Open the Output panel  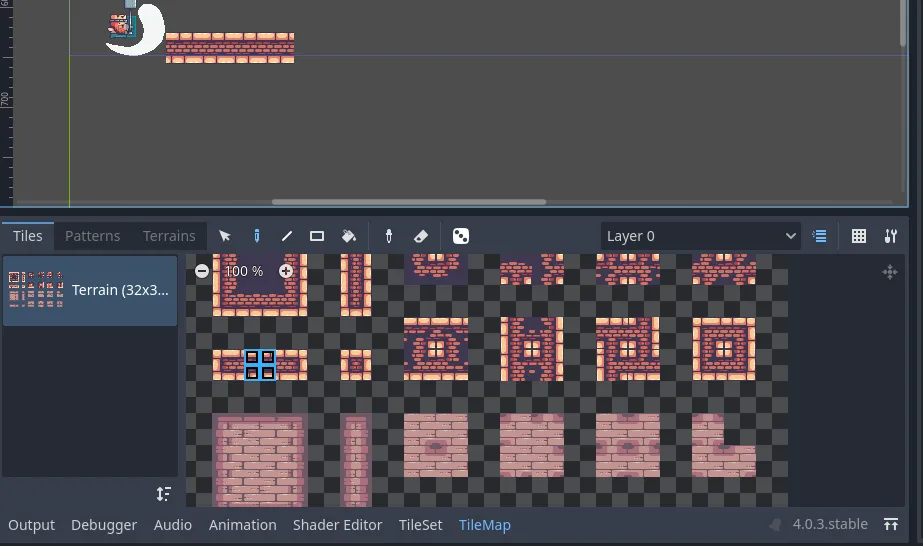tap(31, 525)
